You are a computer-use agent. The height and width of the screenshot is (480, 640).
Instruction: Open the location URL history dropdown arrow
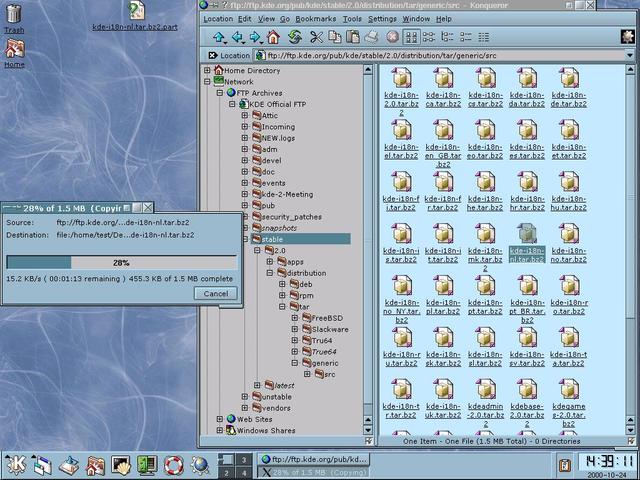(629, 55)
